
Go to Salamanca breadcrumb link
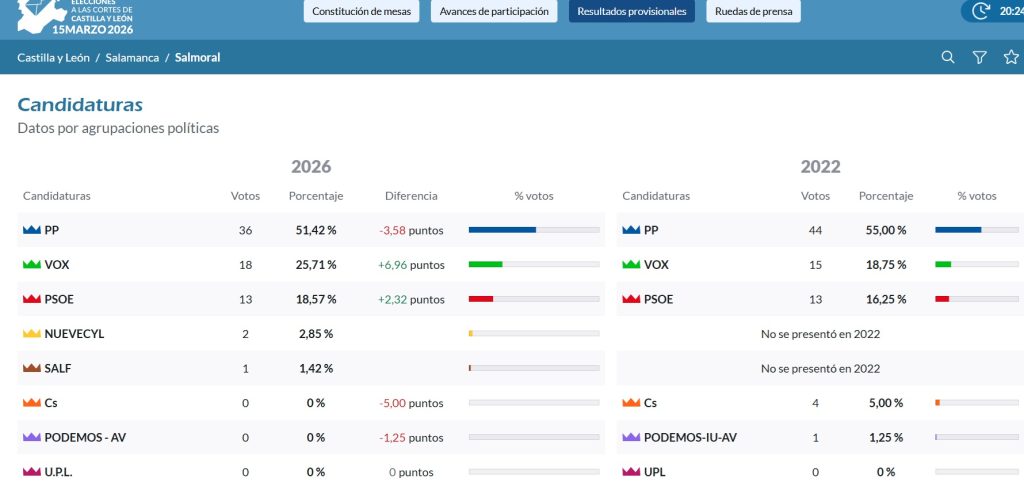pyautogui.click(x=132, y=57)
